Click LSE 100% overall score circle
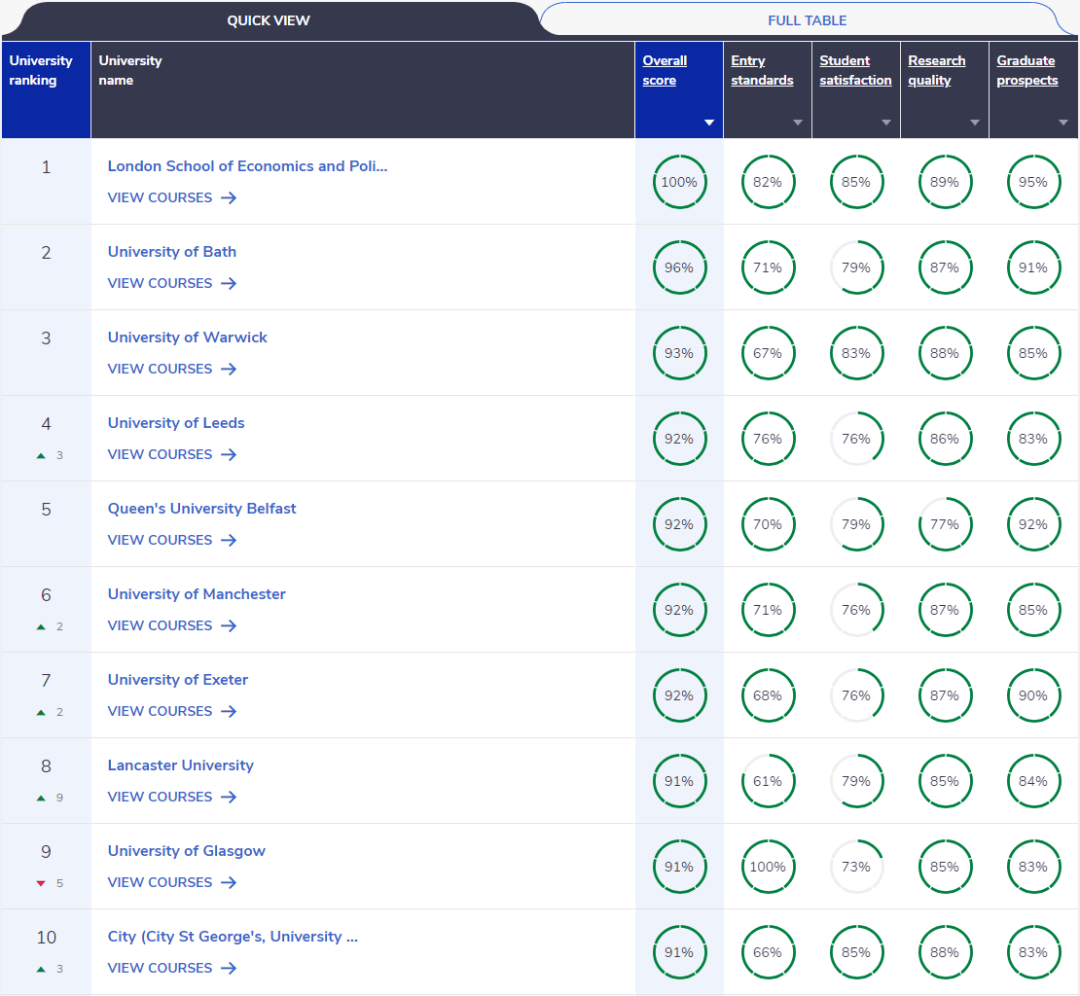The height and width of the screenshot is (996, 1080). (679, 182)
